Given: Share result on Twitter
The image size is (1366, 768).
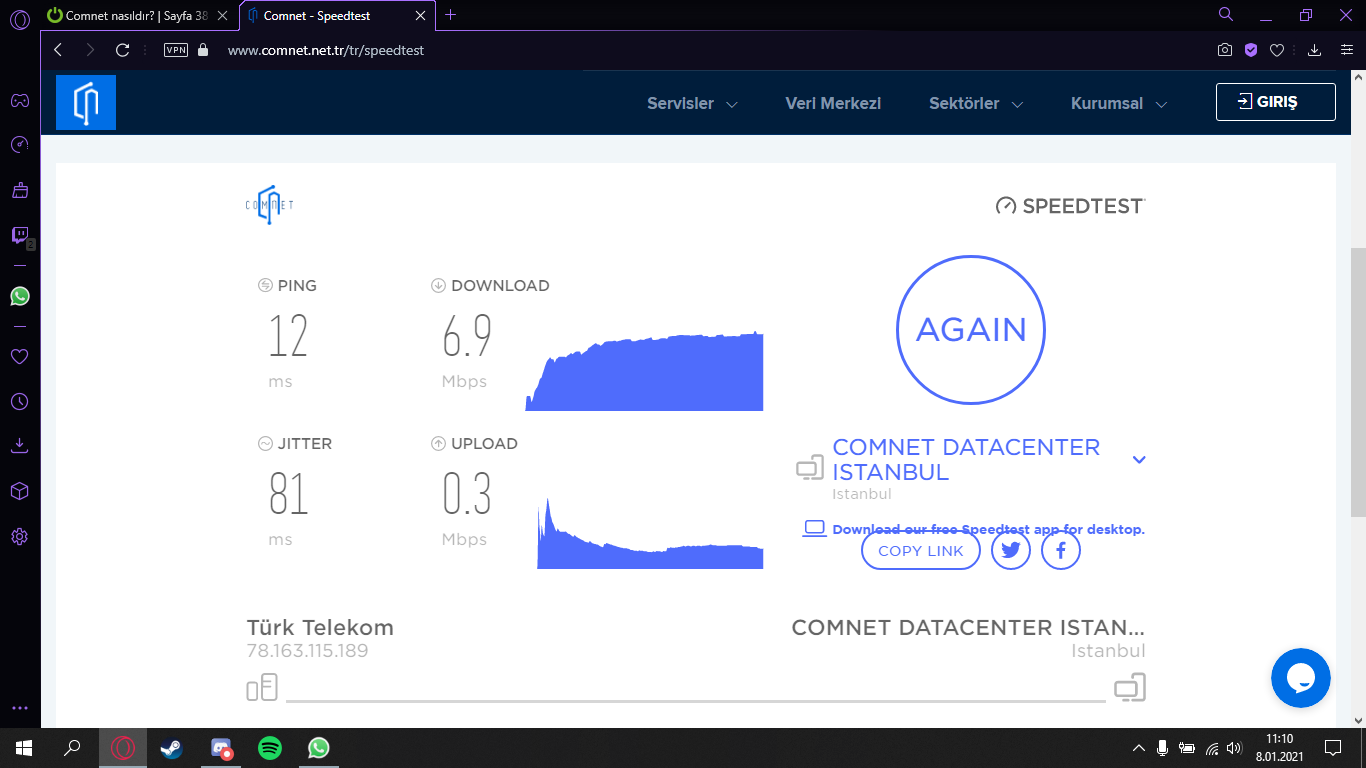Looking at the screenshot, I should pyautogui.click(x=1011, y=550).
